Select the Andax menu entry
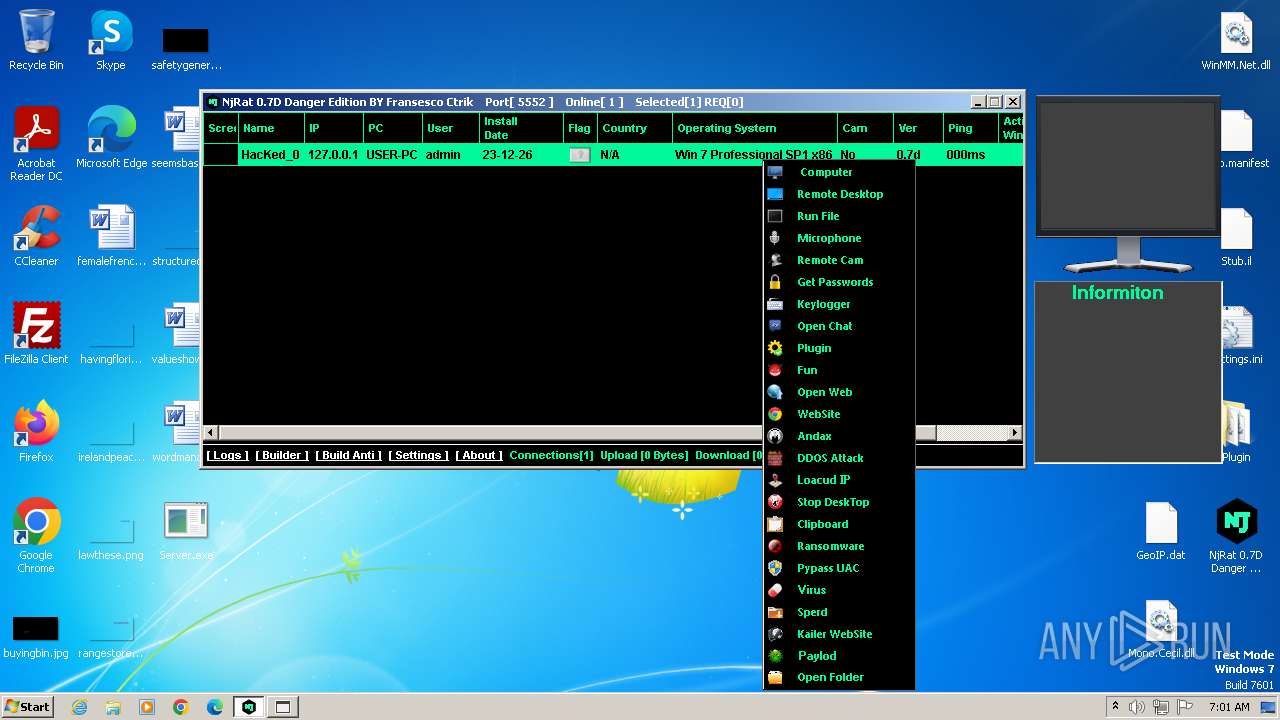This screenshot has width=1280, height=720. pyautogui.click(x=839, y=436)
